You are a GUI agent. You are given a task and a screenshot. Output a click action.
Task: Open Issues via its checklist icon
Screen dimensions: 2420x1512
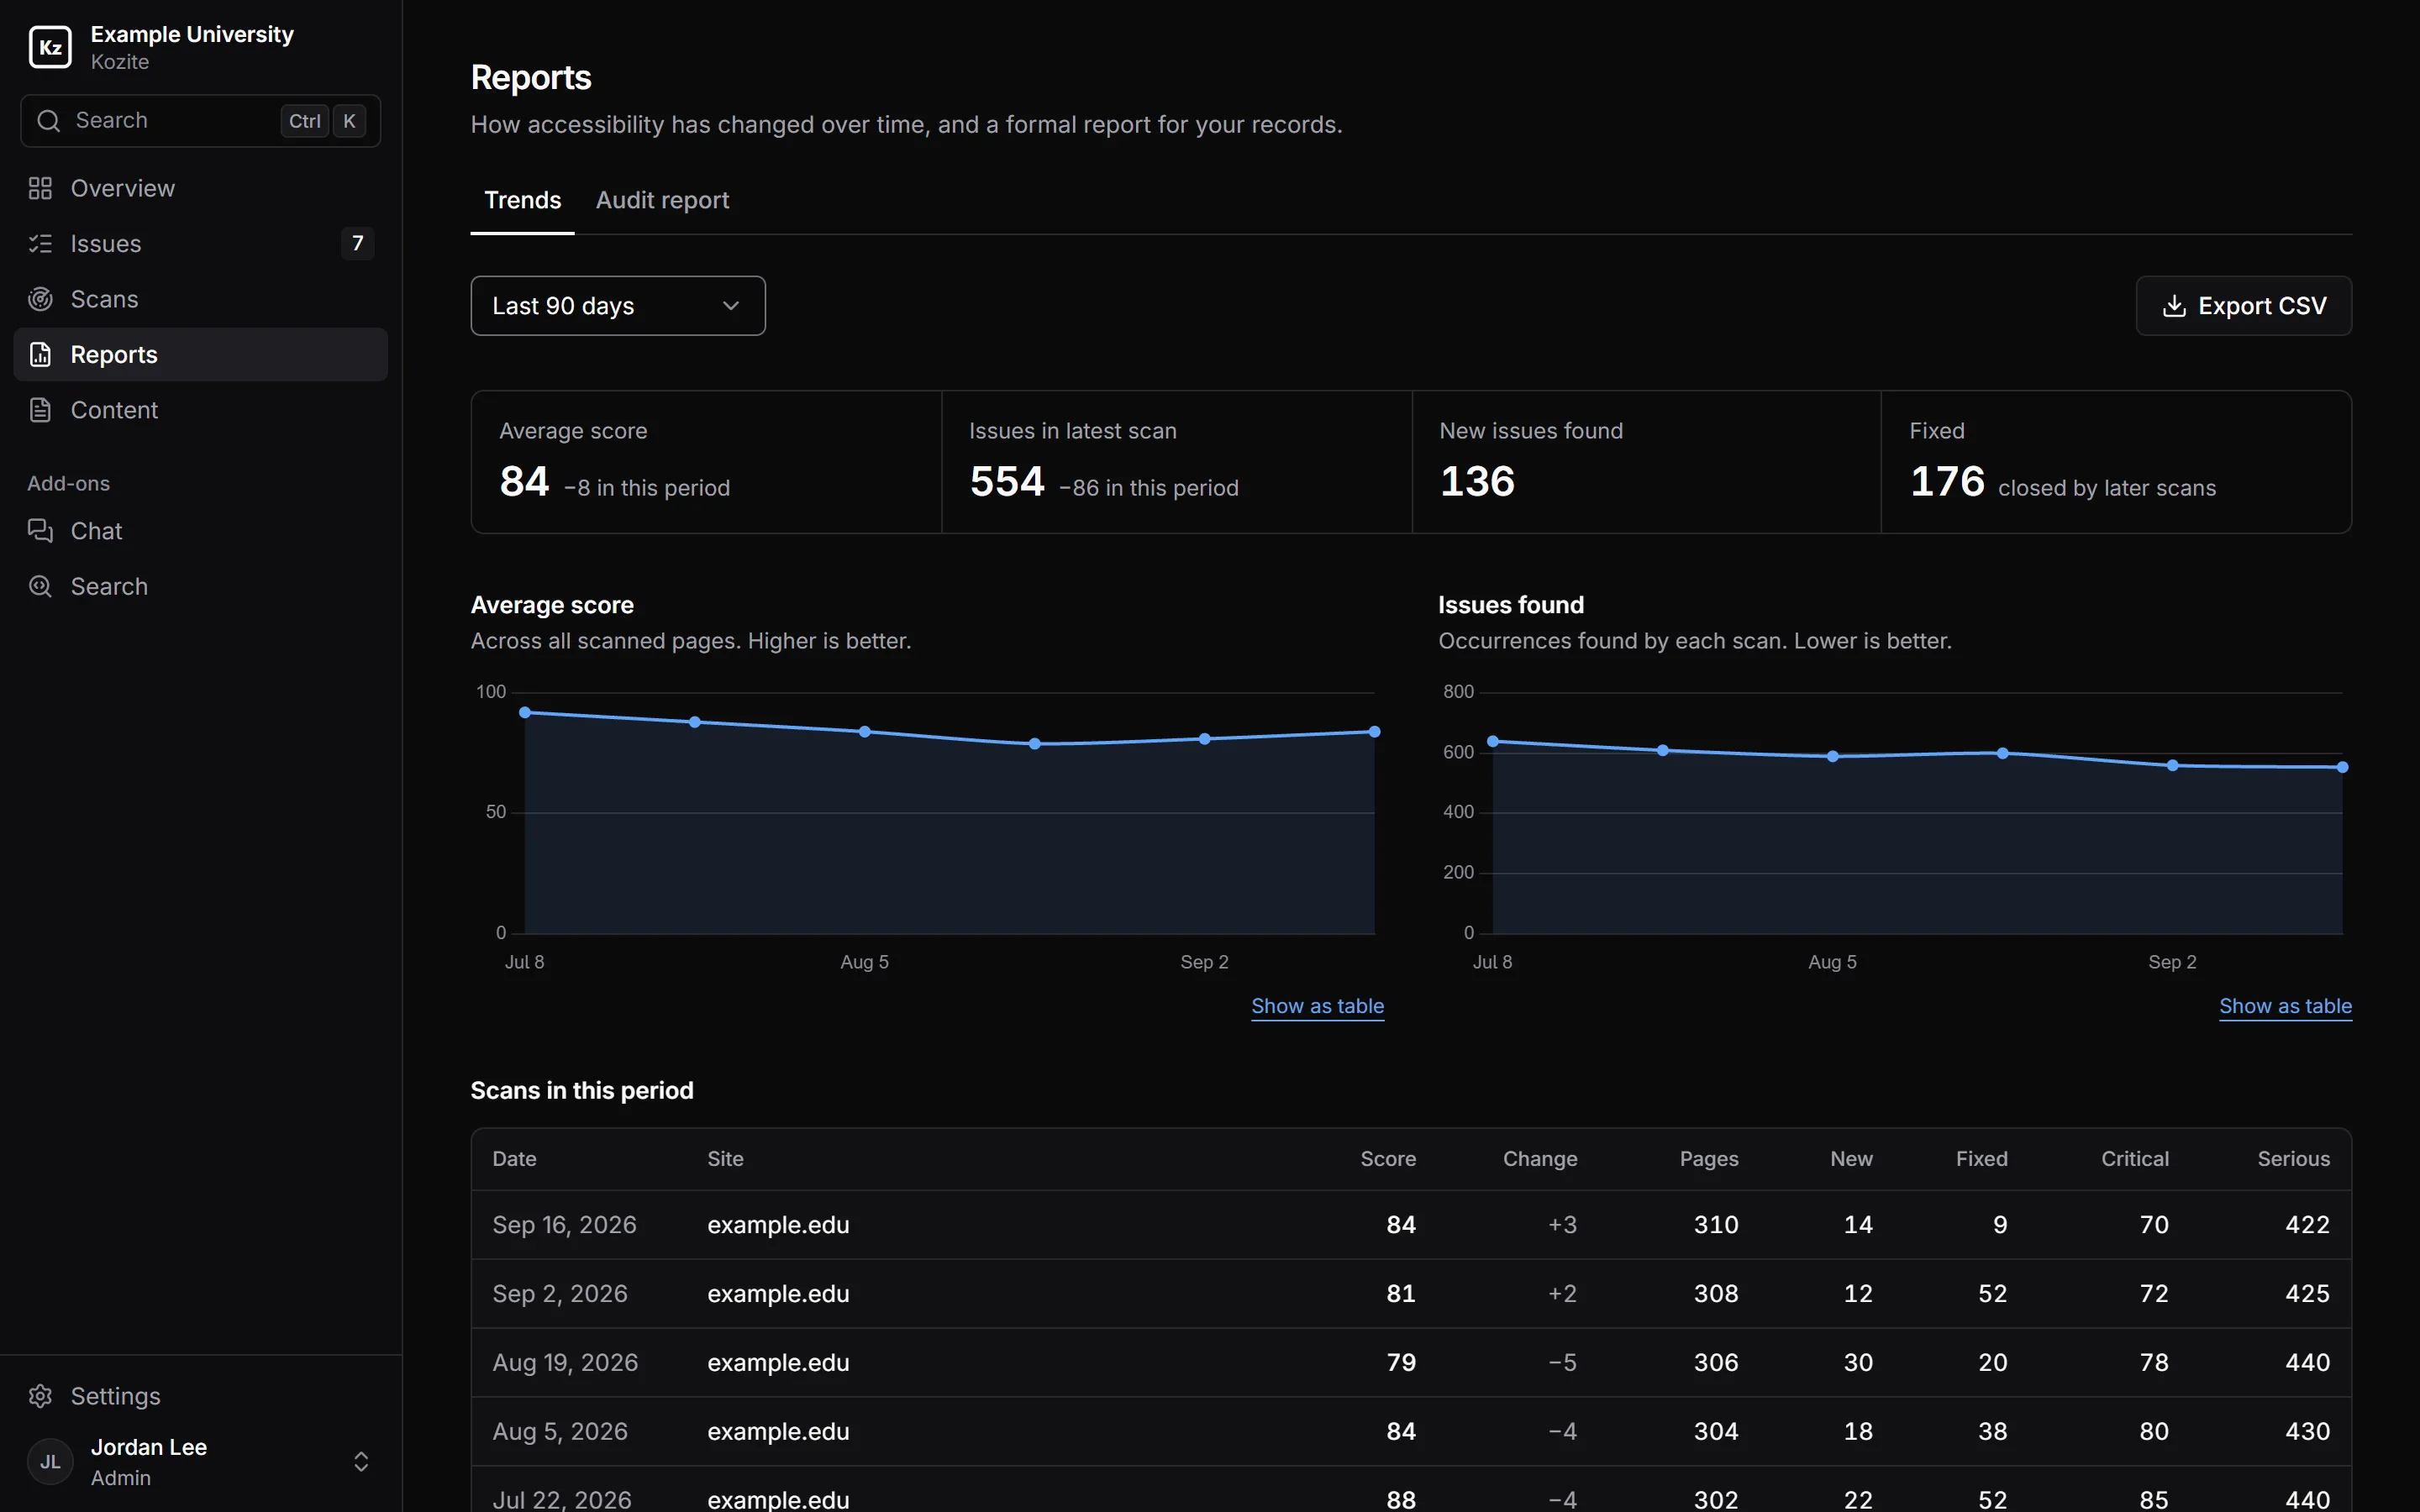40,243
